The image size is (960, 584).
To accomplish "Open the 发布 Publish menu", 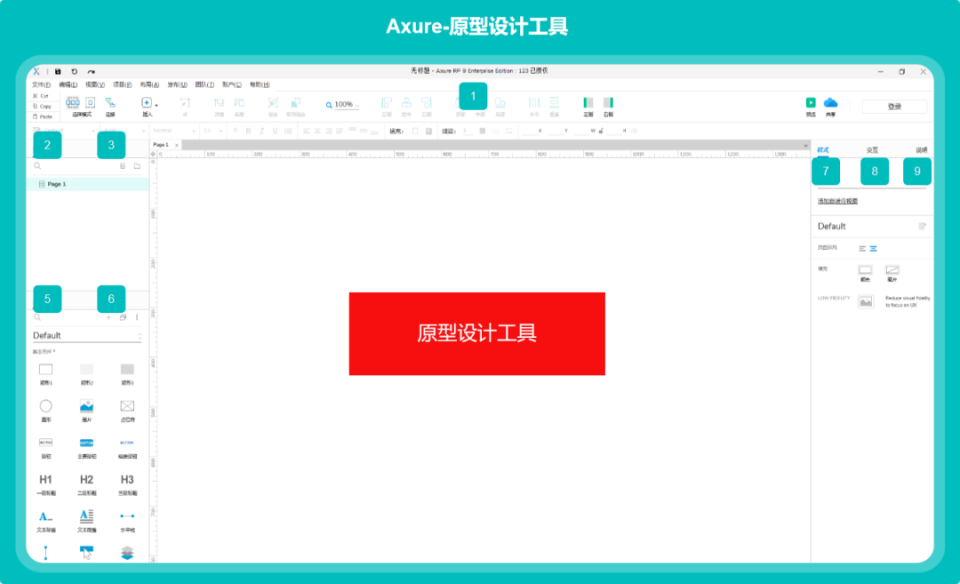I will pyautogui.click(x=178, y=84).
